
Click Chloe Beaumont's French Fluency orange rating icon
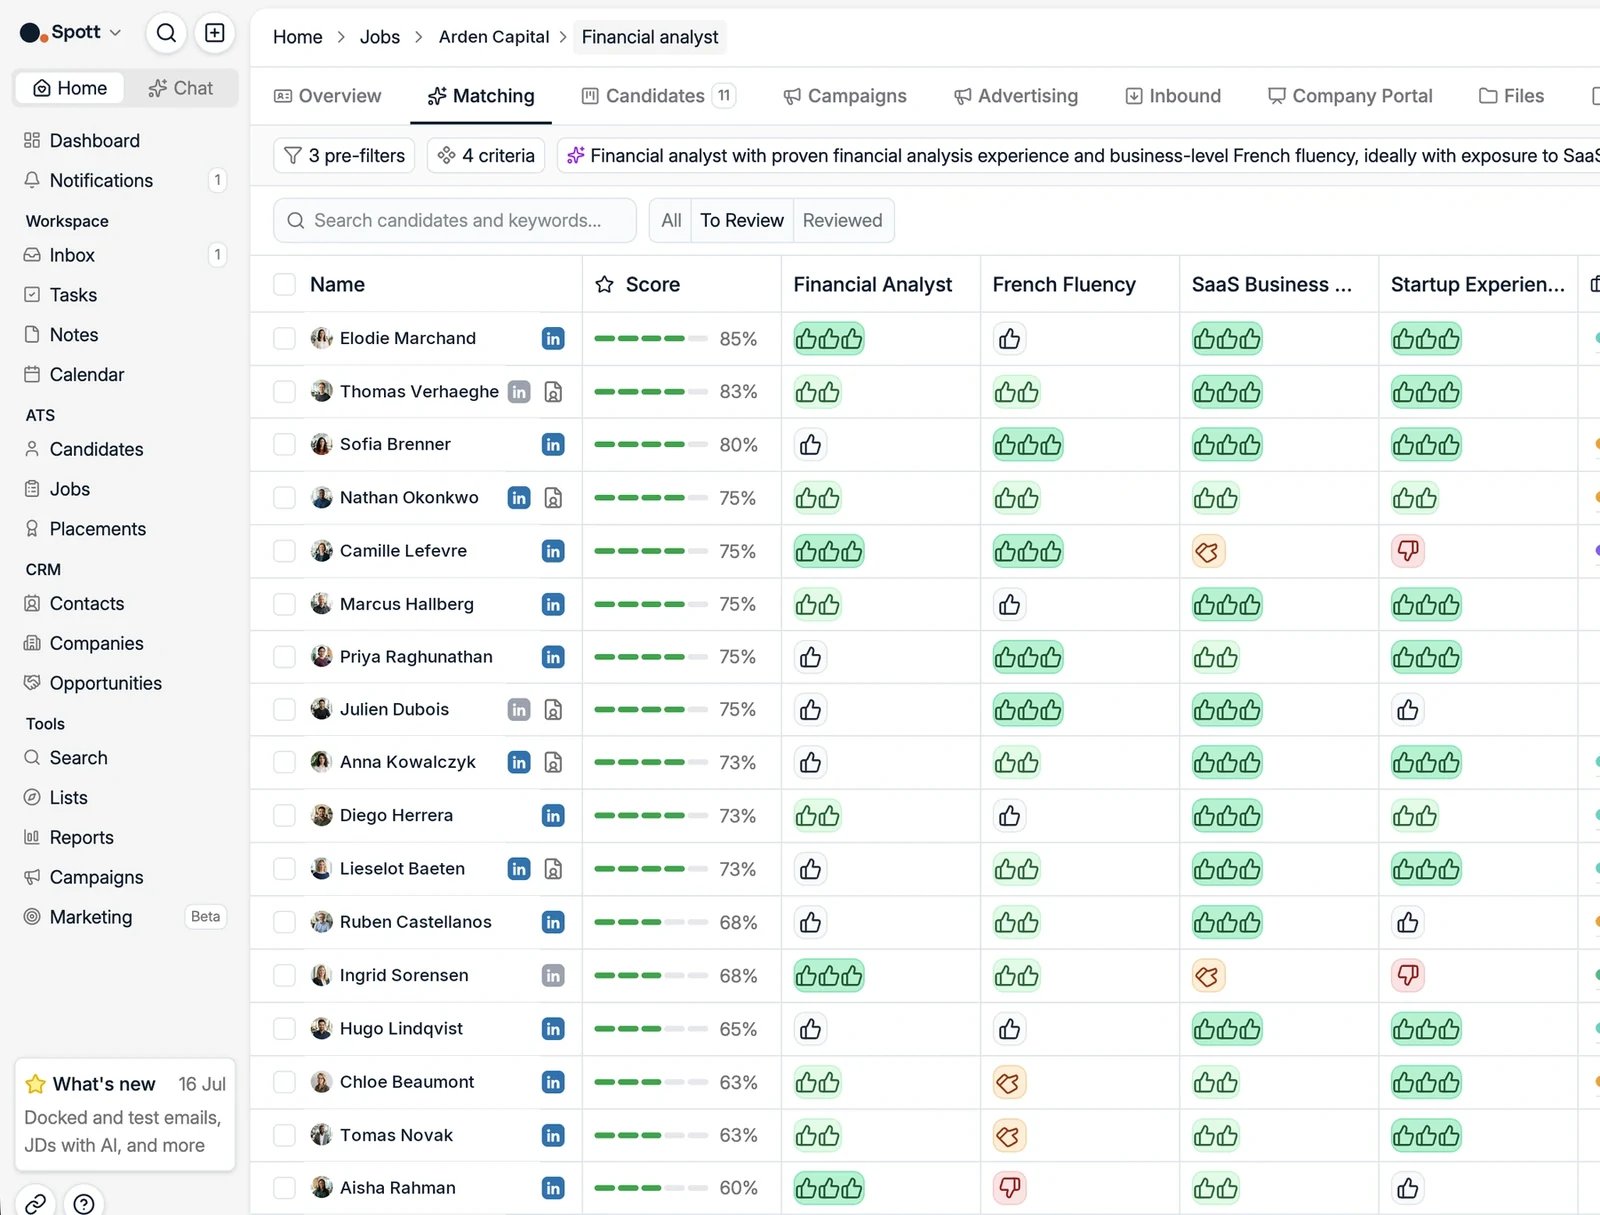1009,1082
